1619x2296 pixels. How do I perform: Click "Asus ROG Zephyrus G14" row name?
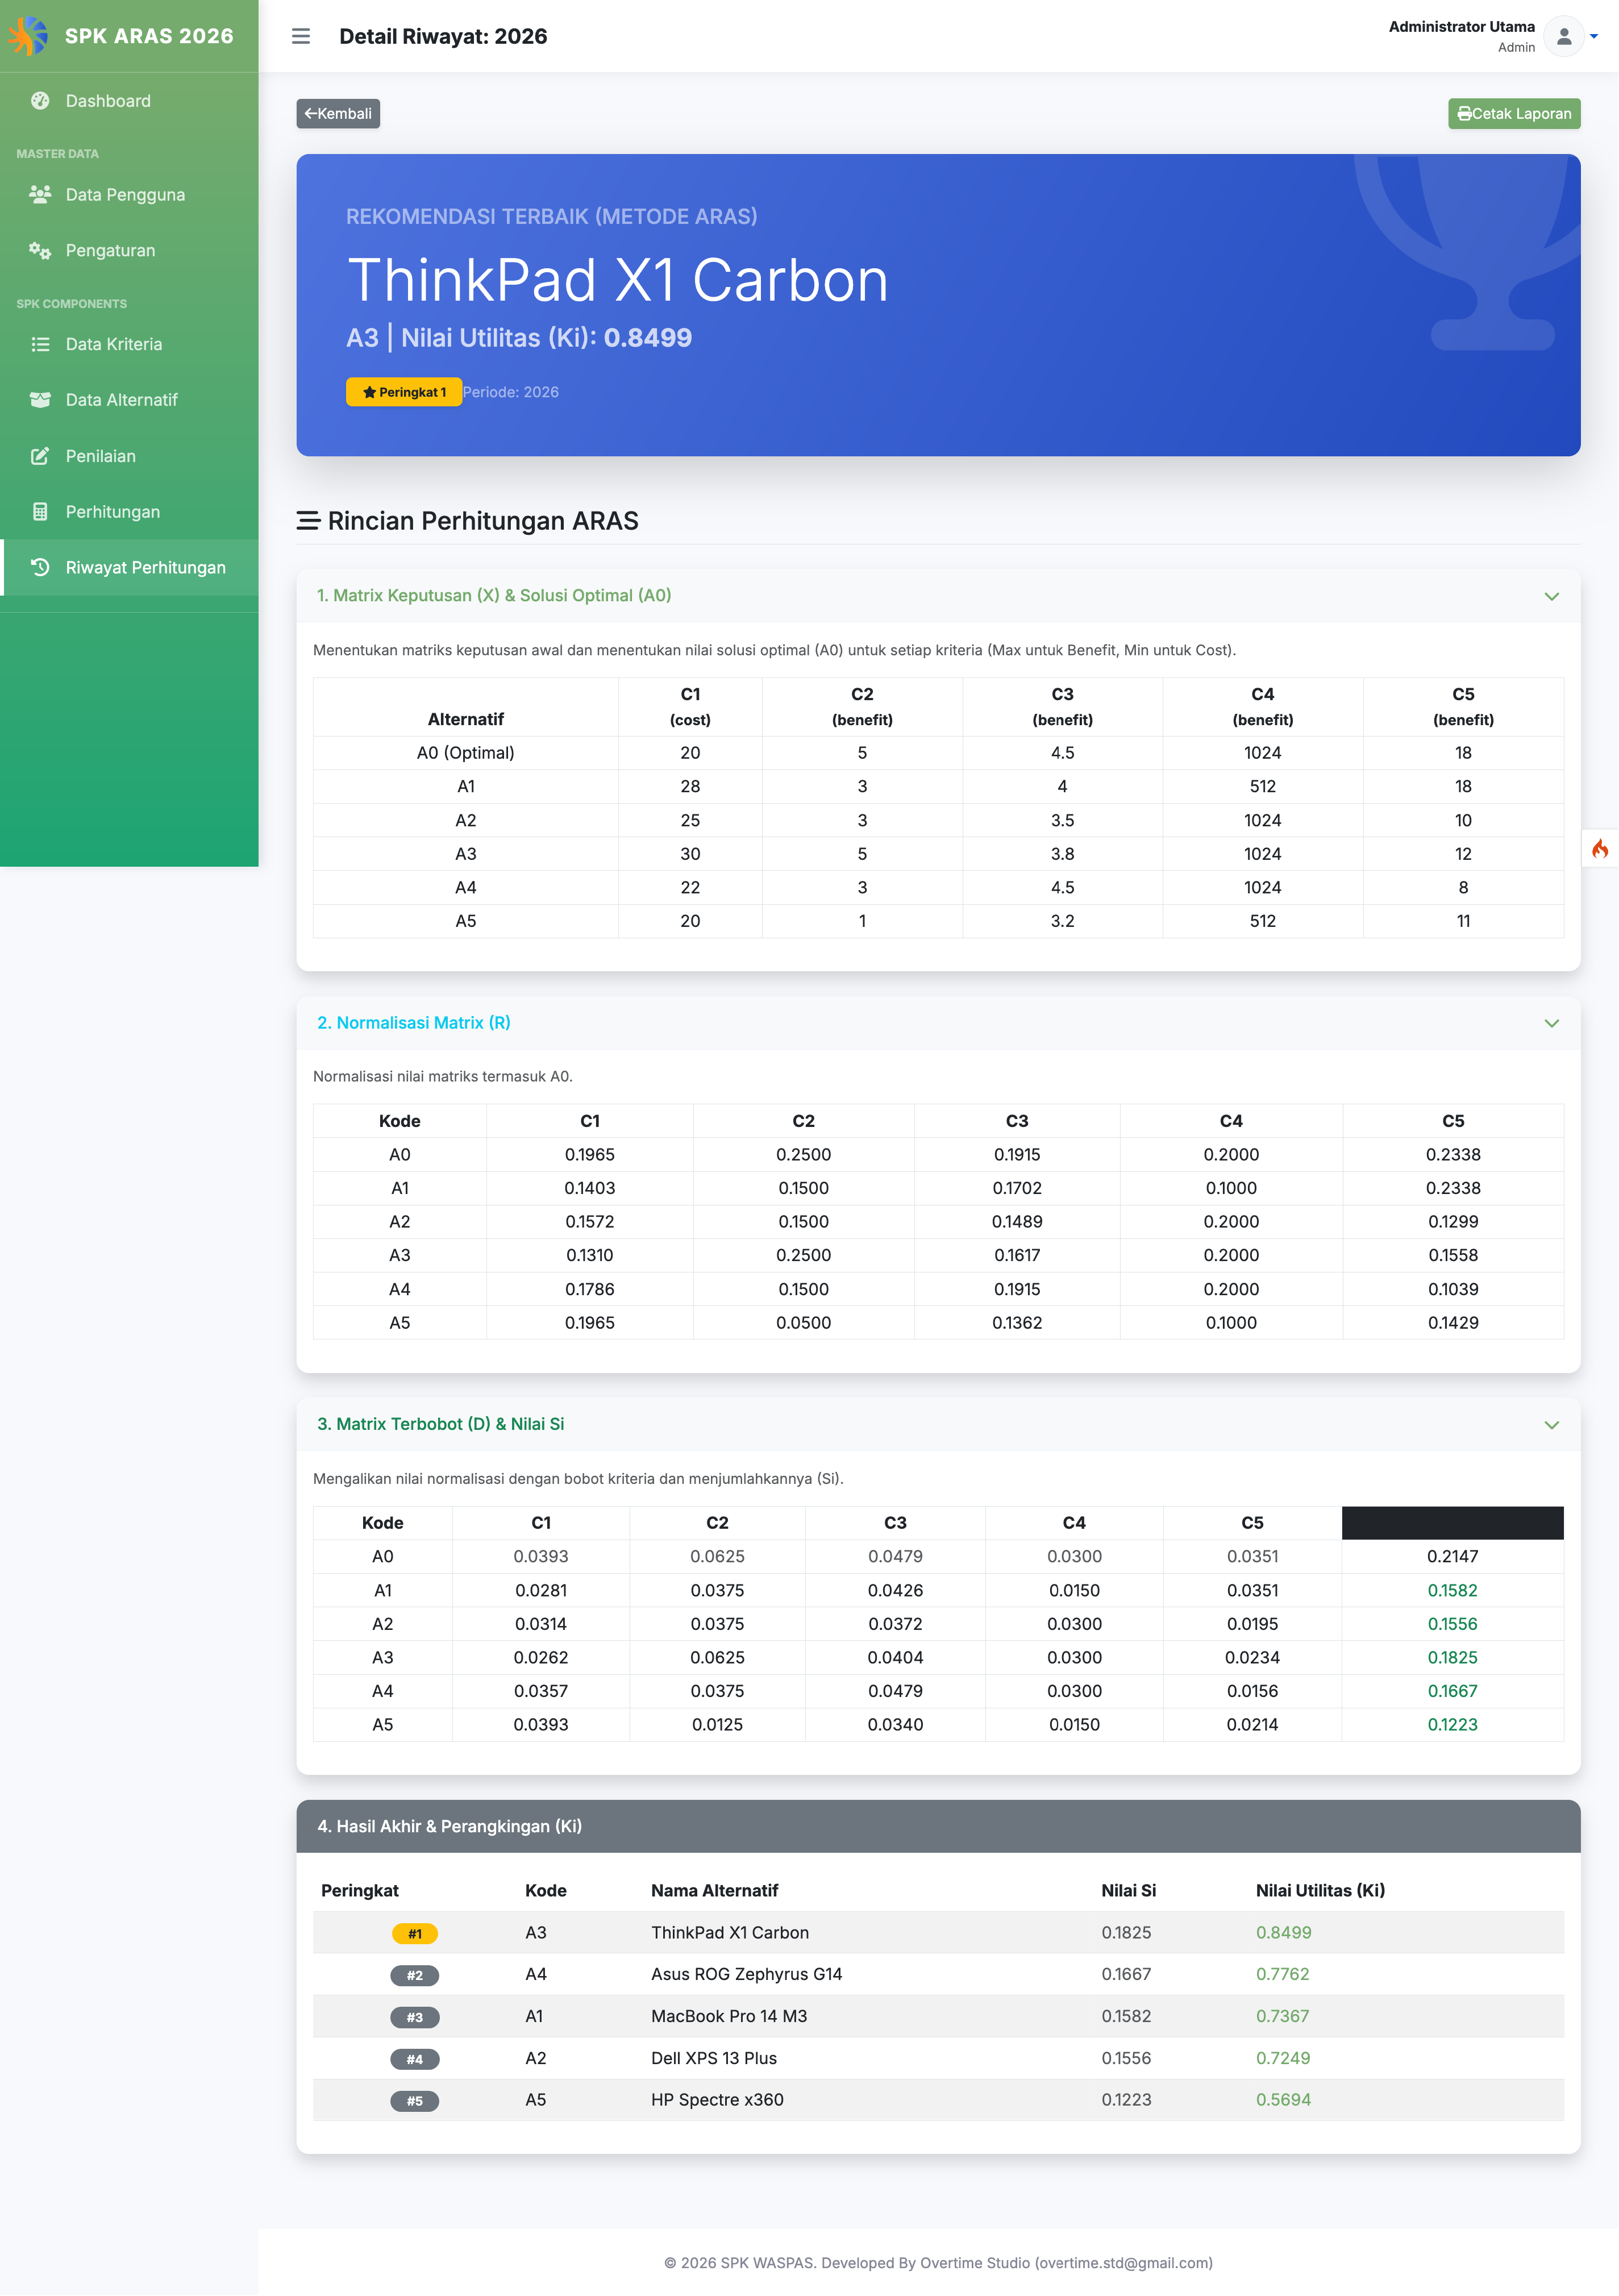[x=747, y=1974]
